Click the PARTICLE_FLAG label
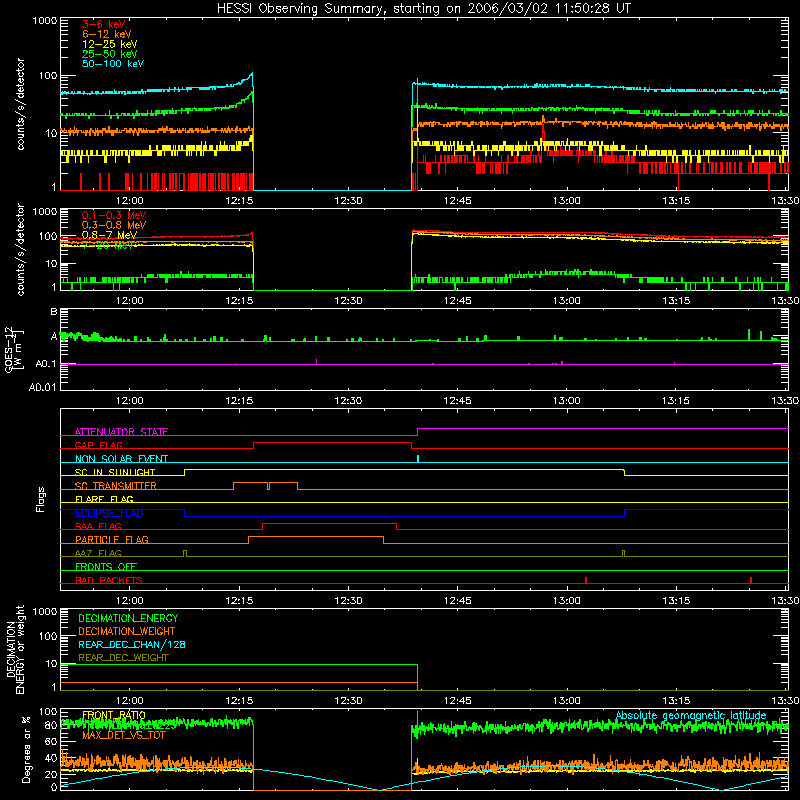 point(112,540)
